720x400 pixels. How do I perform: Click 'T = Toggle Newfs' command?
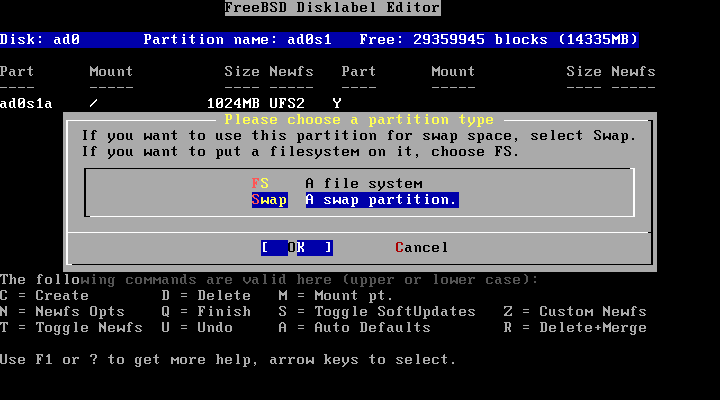pyautogui.click(x=72, y=328)
